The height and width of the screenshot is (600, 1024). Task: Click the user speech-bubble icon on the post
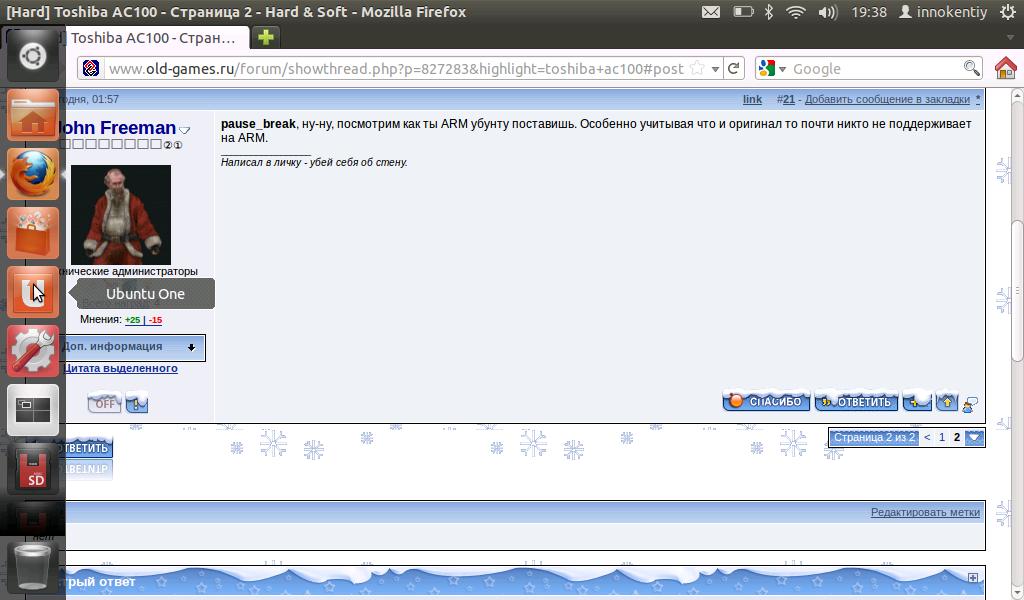pos(970,405)
